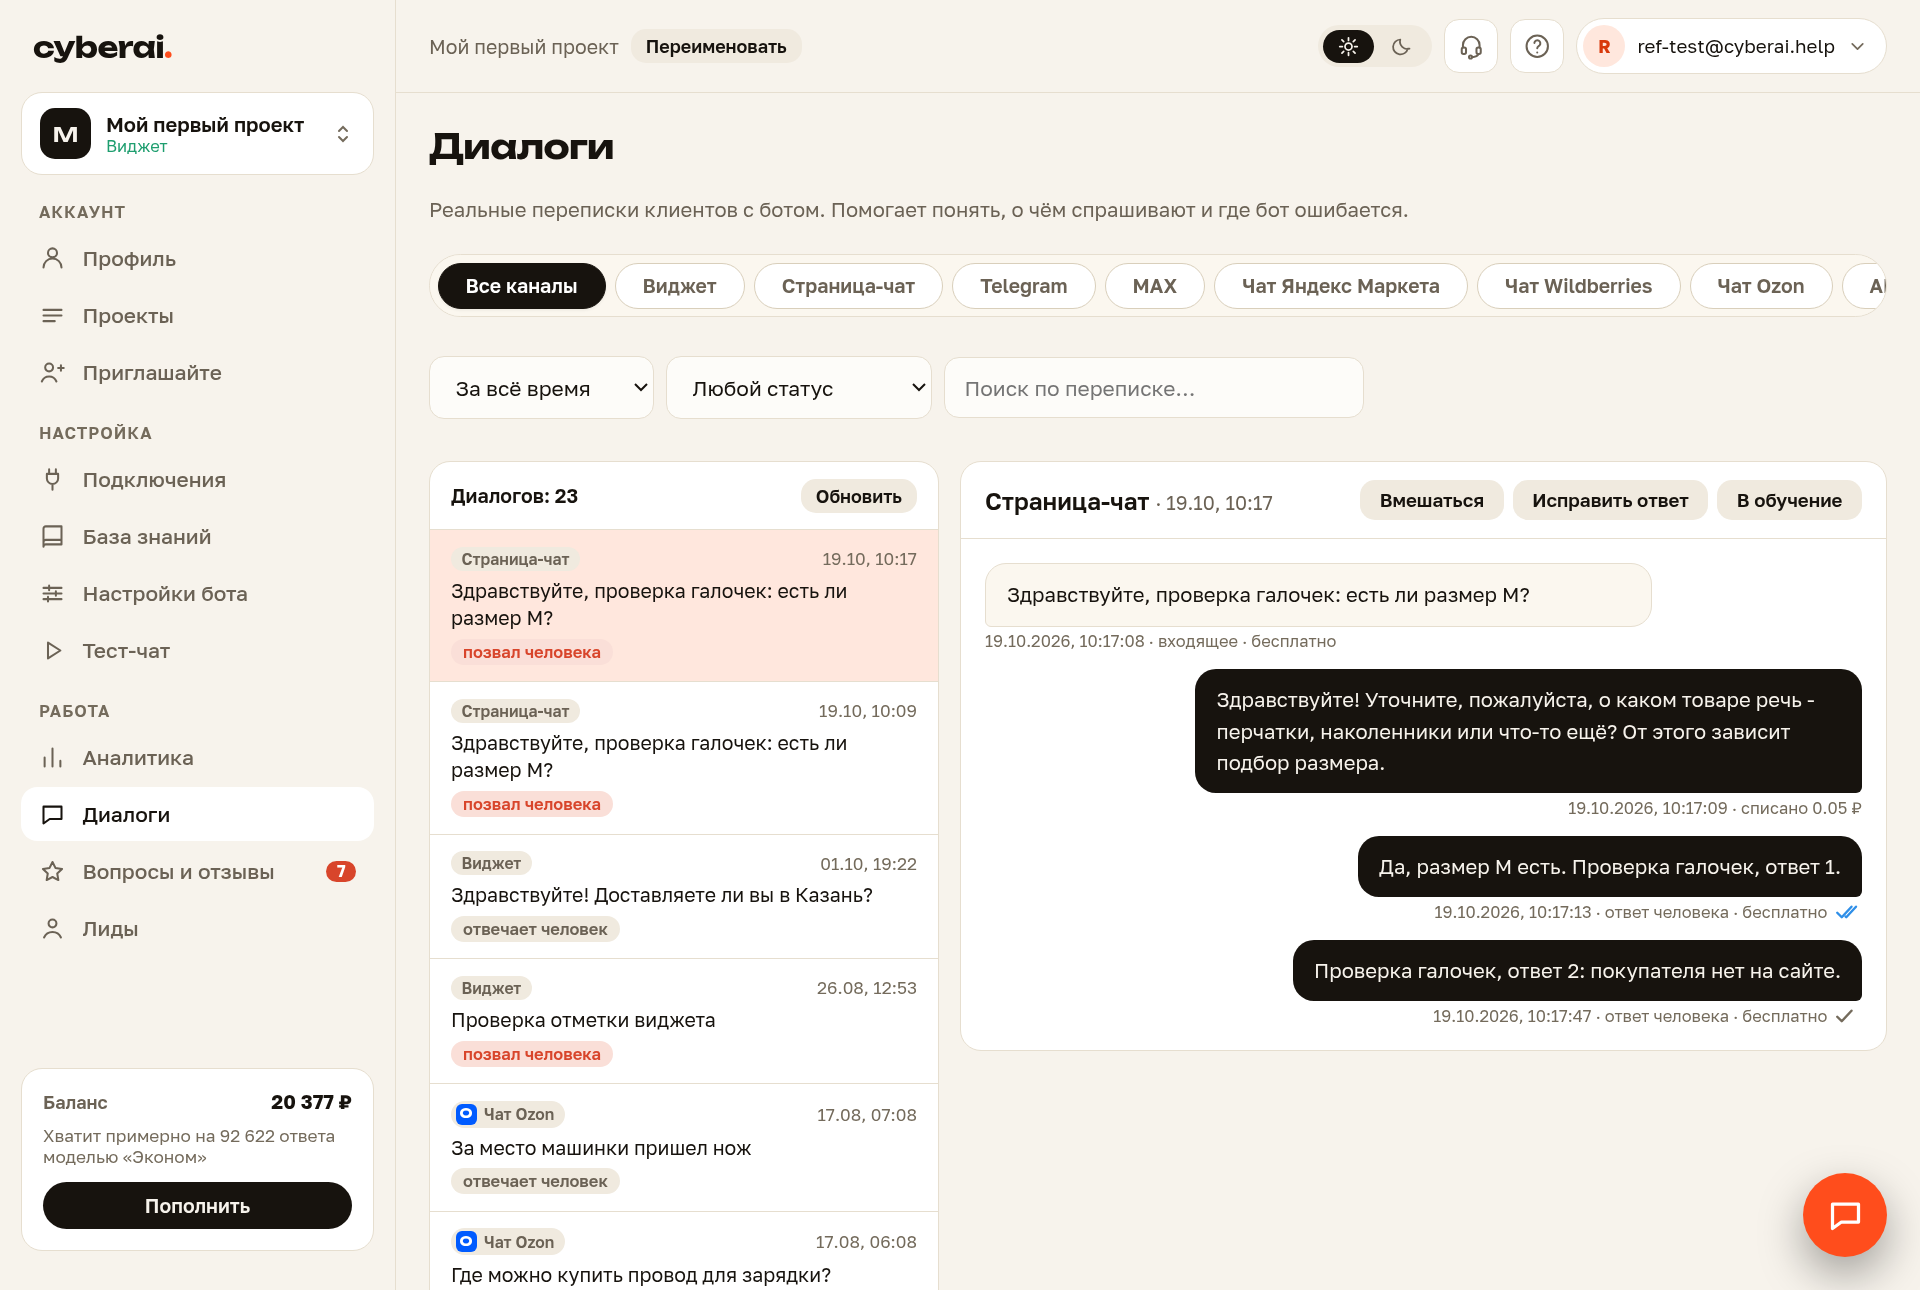Click the Настройки бота sliders icon

coord(53,594)
